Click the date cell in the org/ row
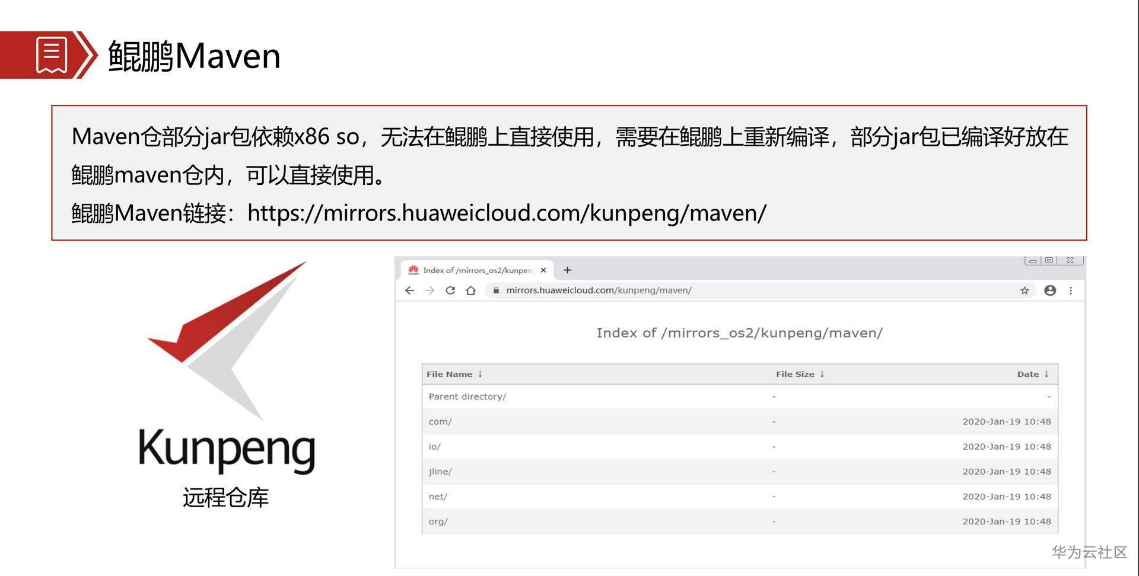Image resolution: width=1139 pixels, height=576 pixels. [1007, 522]
